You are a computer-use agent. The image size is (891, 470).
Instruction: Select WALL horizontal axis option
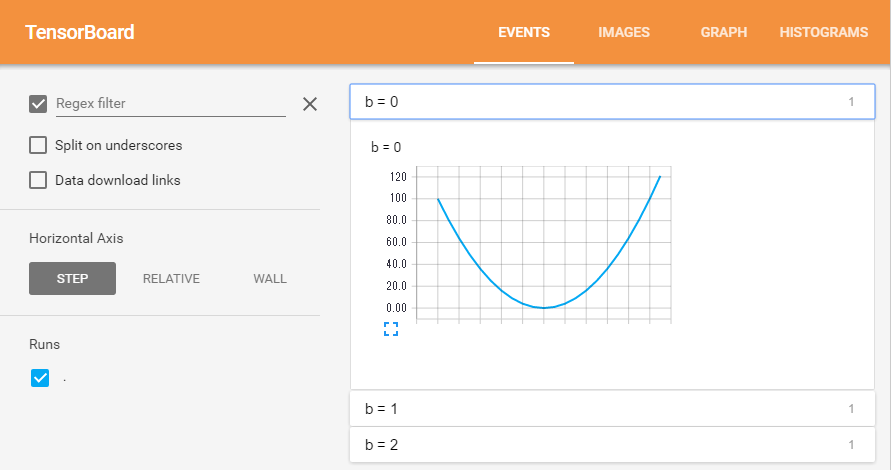coord(270,278)
